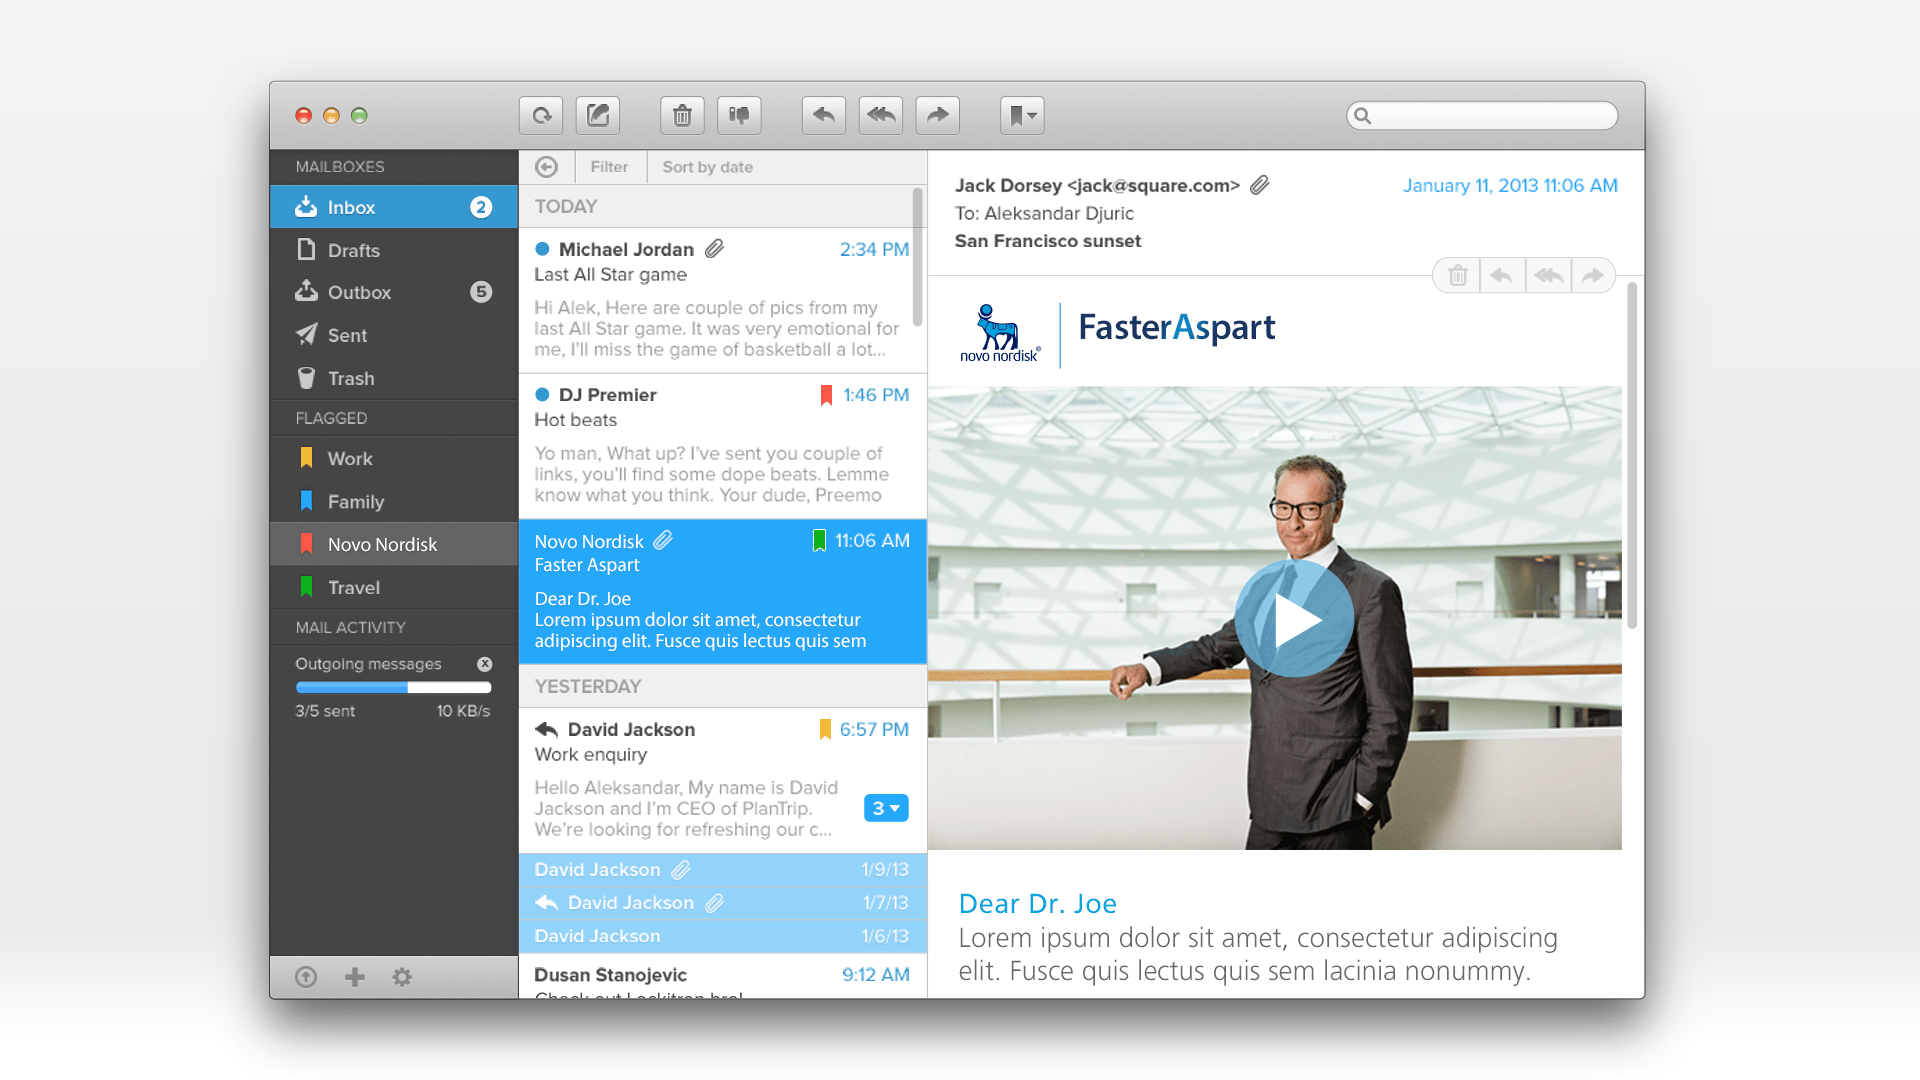Click the outgoing messages progress bar
1920x1080 pixels.
(393, 687)
